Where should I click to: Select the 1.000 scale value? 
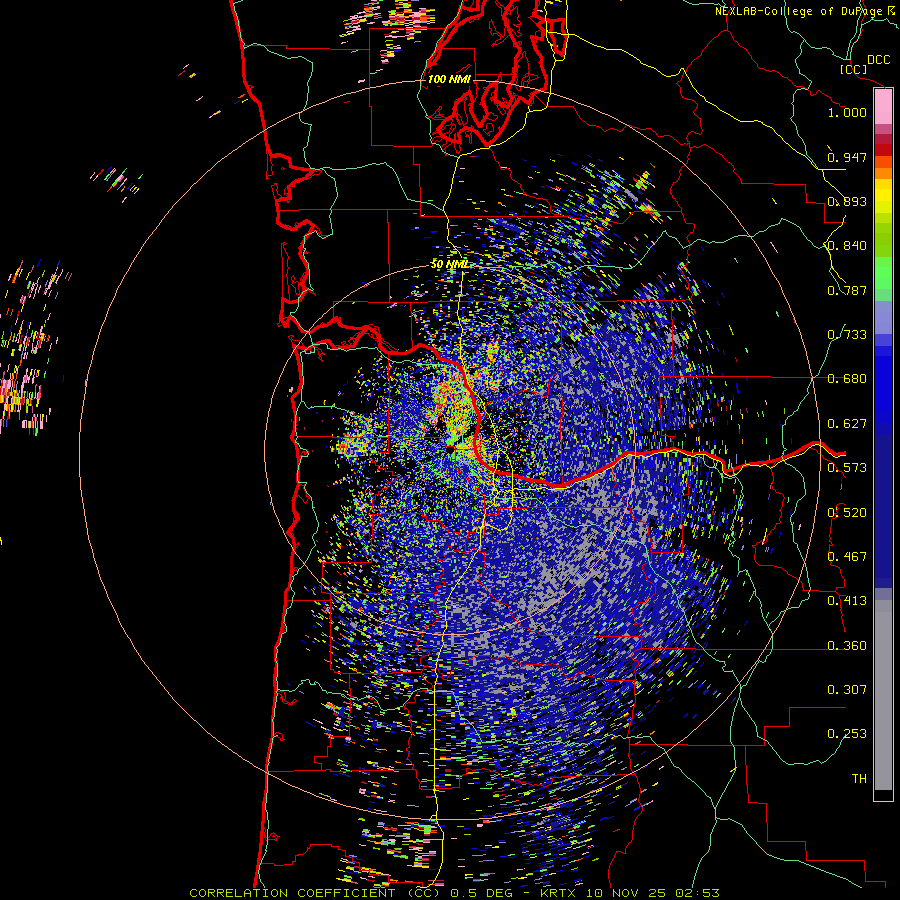coord(847,112)
